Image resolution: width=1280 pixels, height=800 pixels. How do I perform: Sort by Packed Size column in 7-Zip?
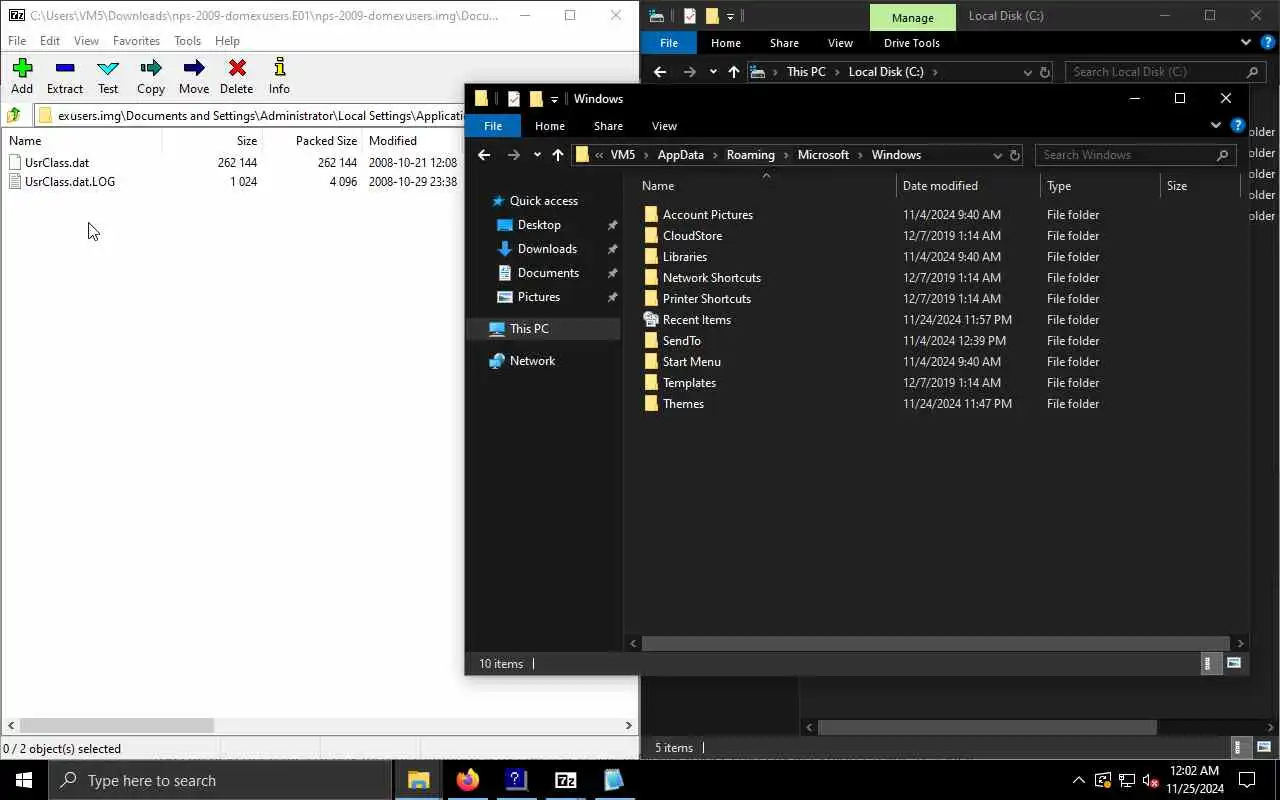click(x=326, y=141)
